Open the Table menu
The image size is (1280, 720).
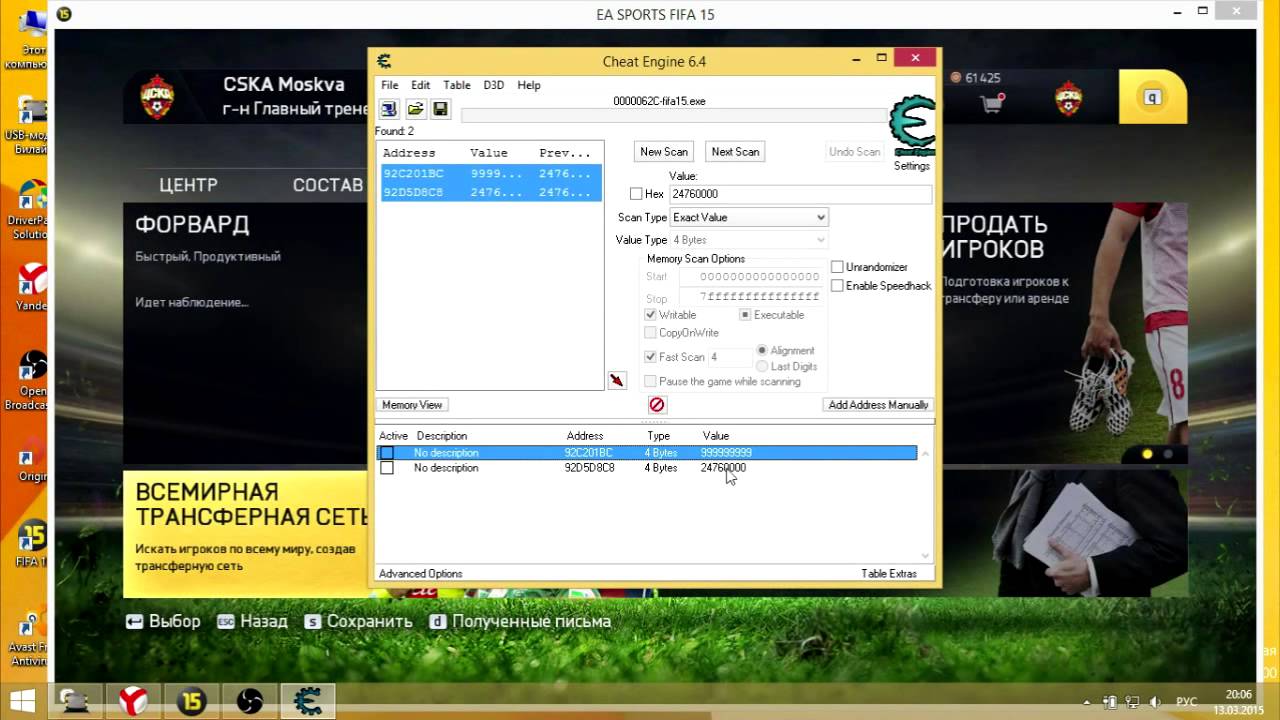point(456,85)
